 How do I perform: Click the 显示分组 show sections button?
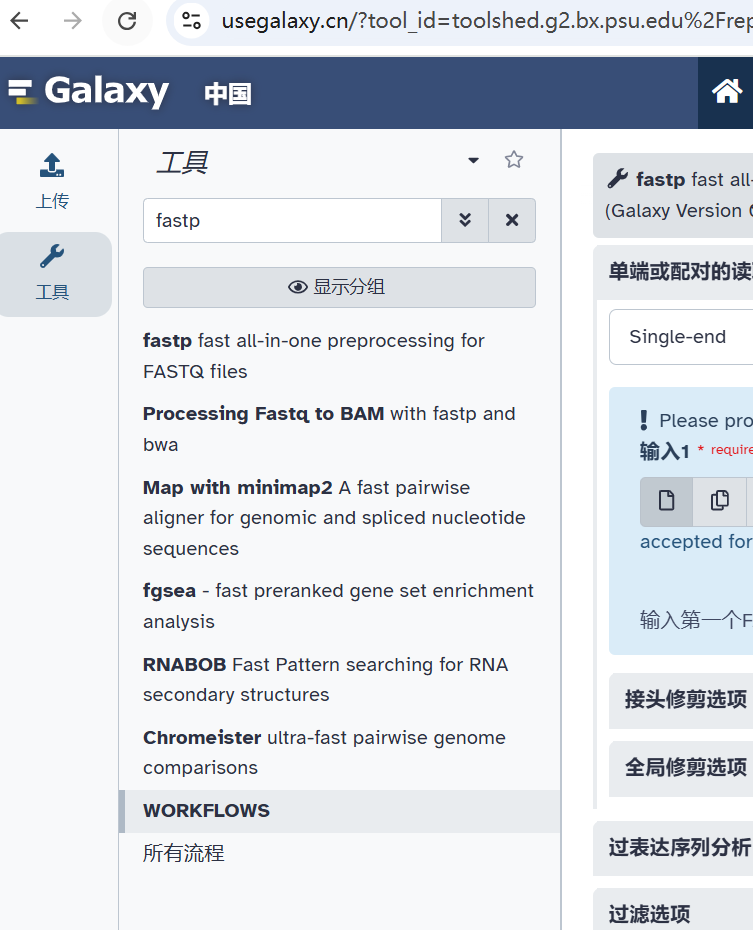(x=339, y=287)
